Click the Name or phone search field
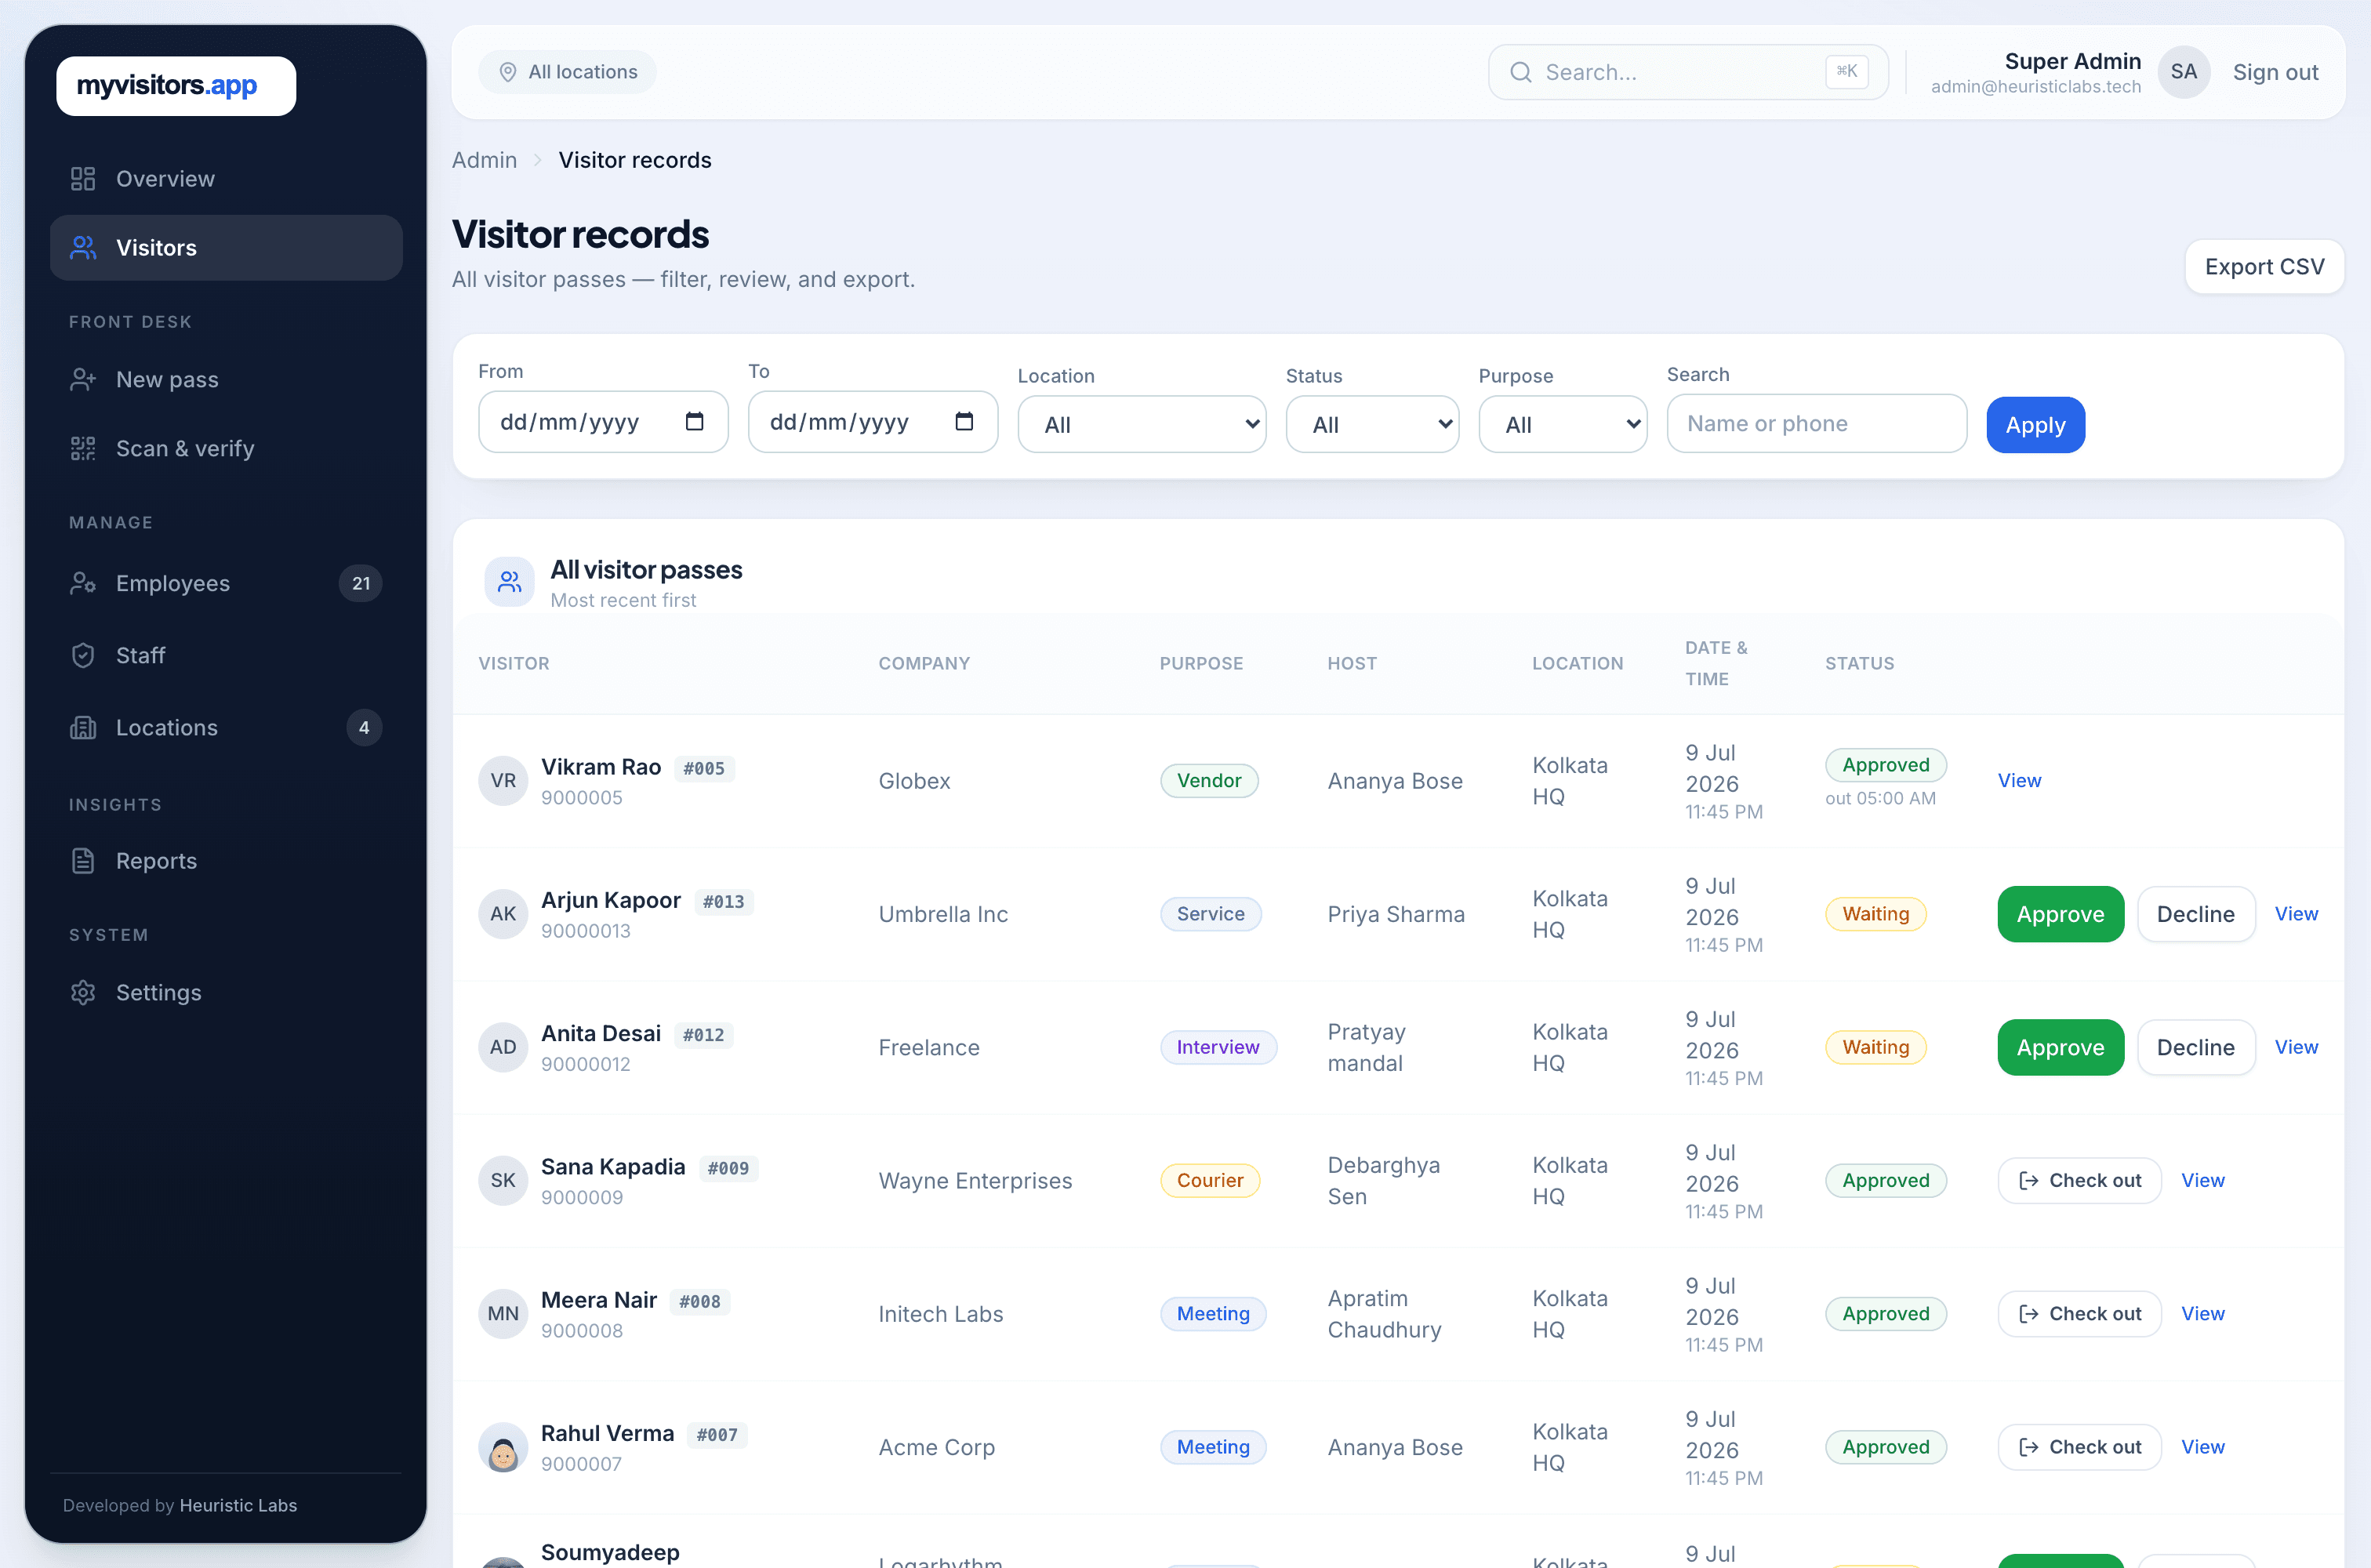This screenshot has height=1568, width=2371. coord(1816,424)
